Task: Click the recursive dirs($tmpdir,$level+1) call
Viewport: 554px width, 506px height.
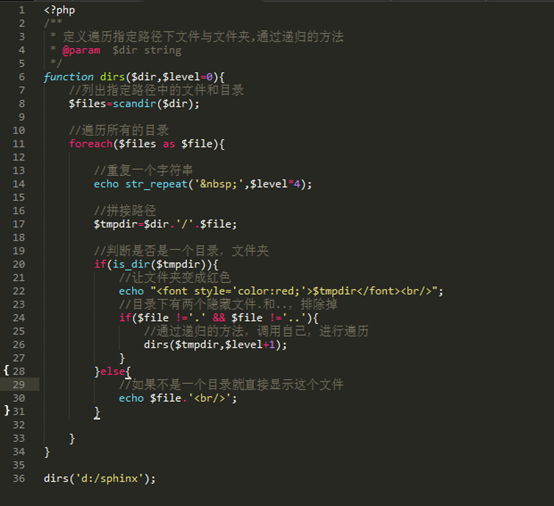Action: (x=216, y=345)
